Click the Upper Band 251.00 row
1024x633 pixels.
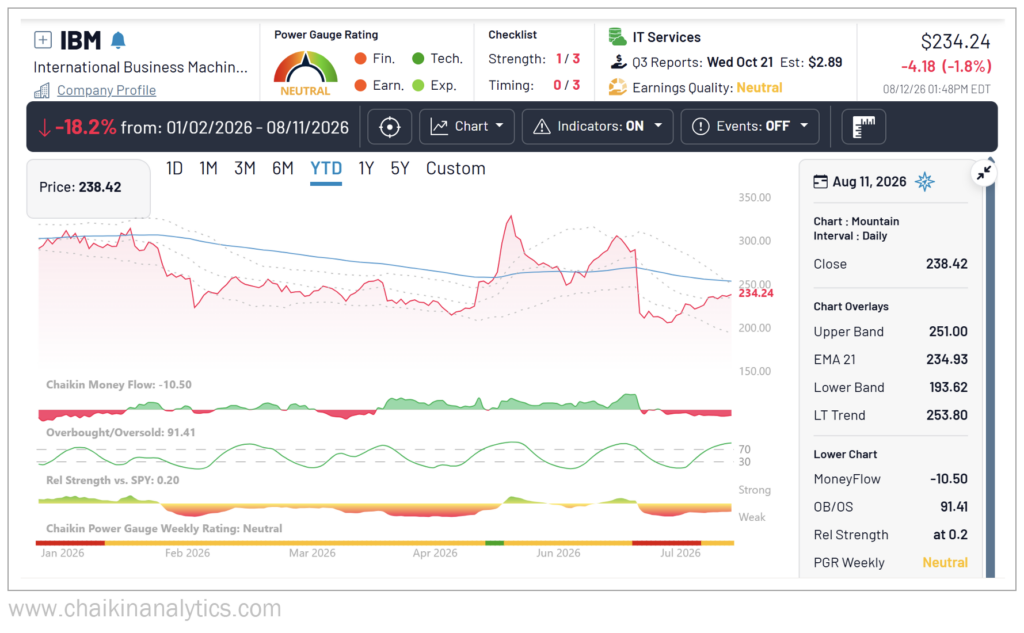point(890,332)
